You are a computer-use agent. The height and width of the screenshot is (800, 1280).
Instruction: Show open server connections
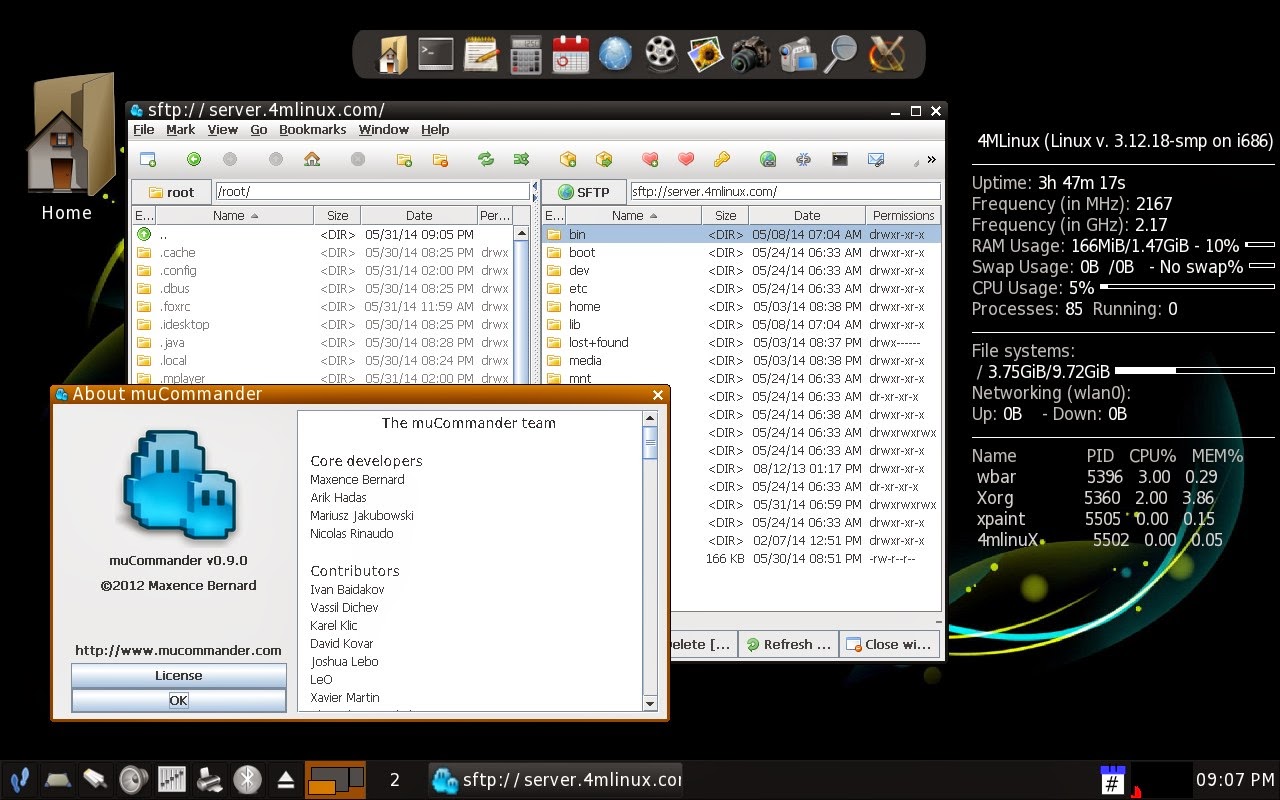pyautogui.click(x=803, y=159)
